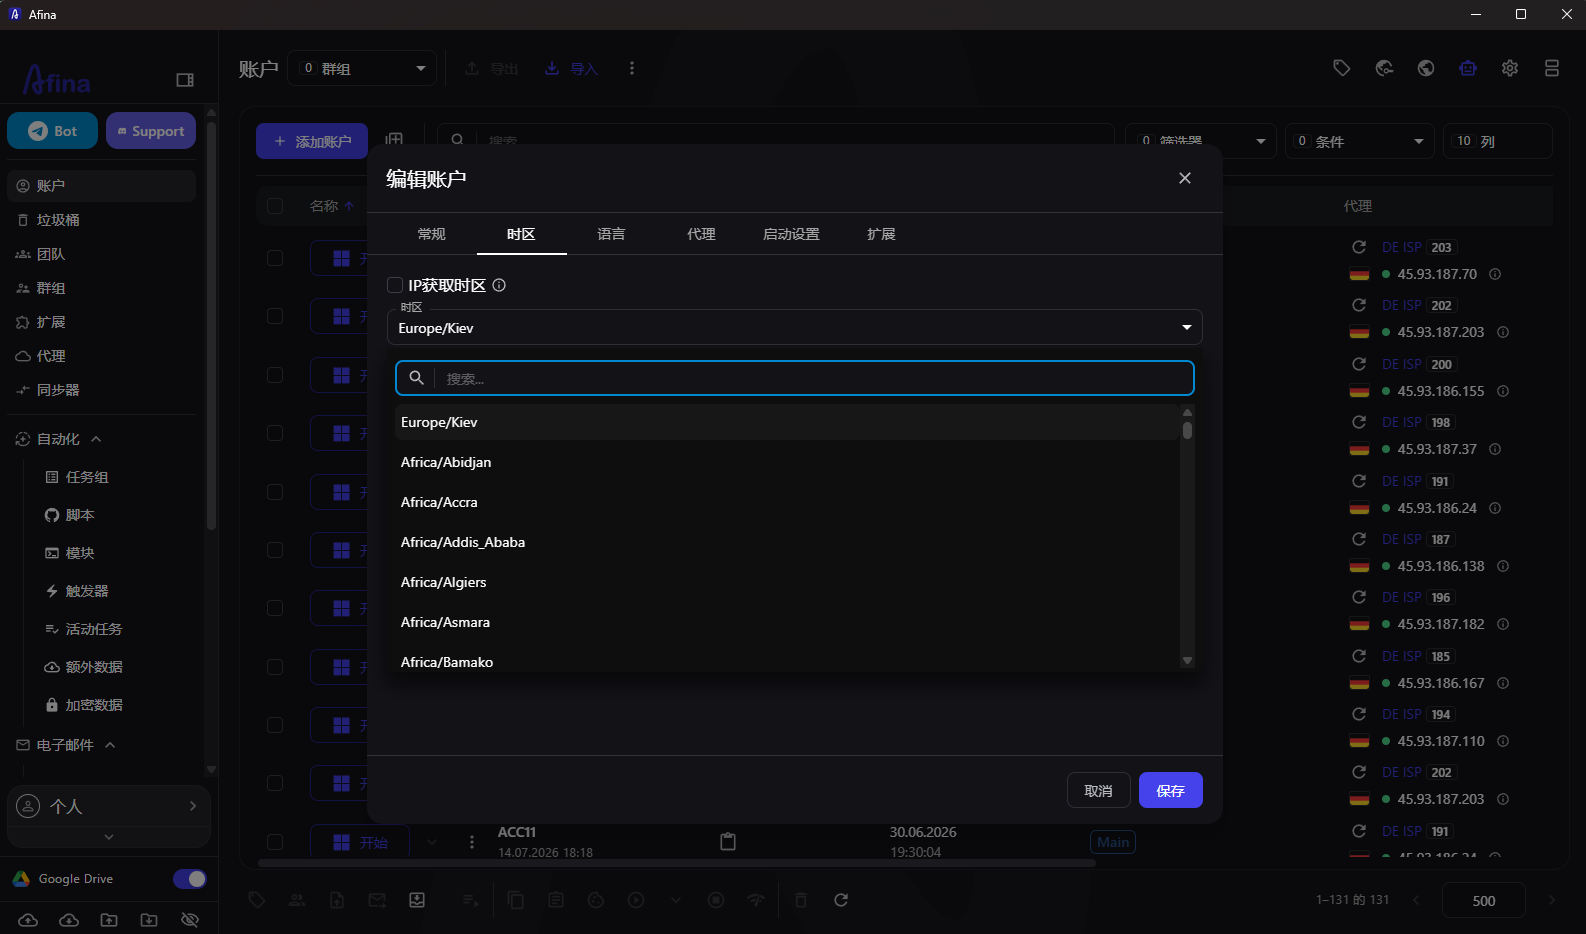Choose Africa/Abidjan timezone
Image resolution: width=1586 pixels, height=934 pixels.
pyautogui.click(x=787, y=462)
